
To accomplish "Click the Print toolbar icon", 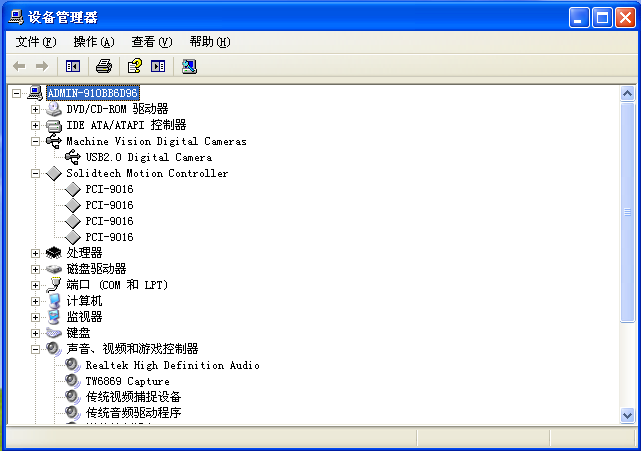I will (x=103, y=66).
